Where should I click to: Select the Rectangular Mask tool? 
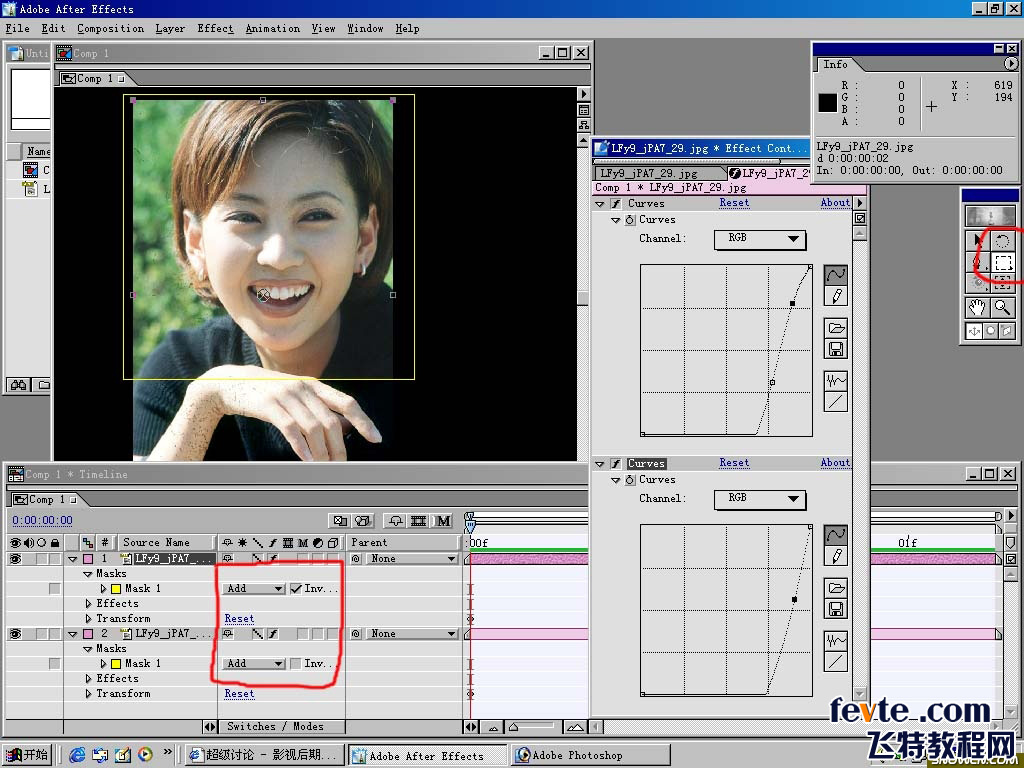1002,263
